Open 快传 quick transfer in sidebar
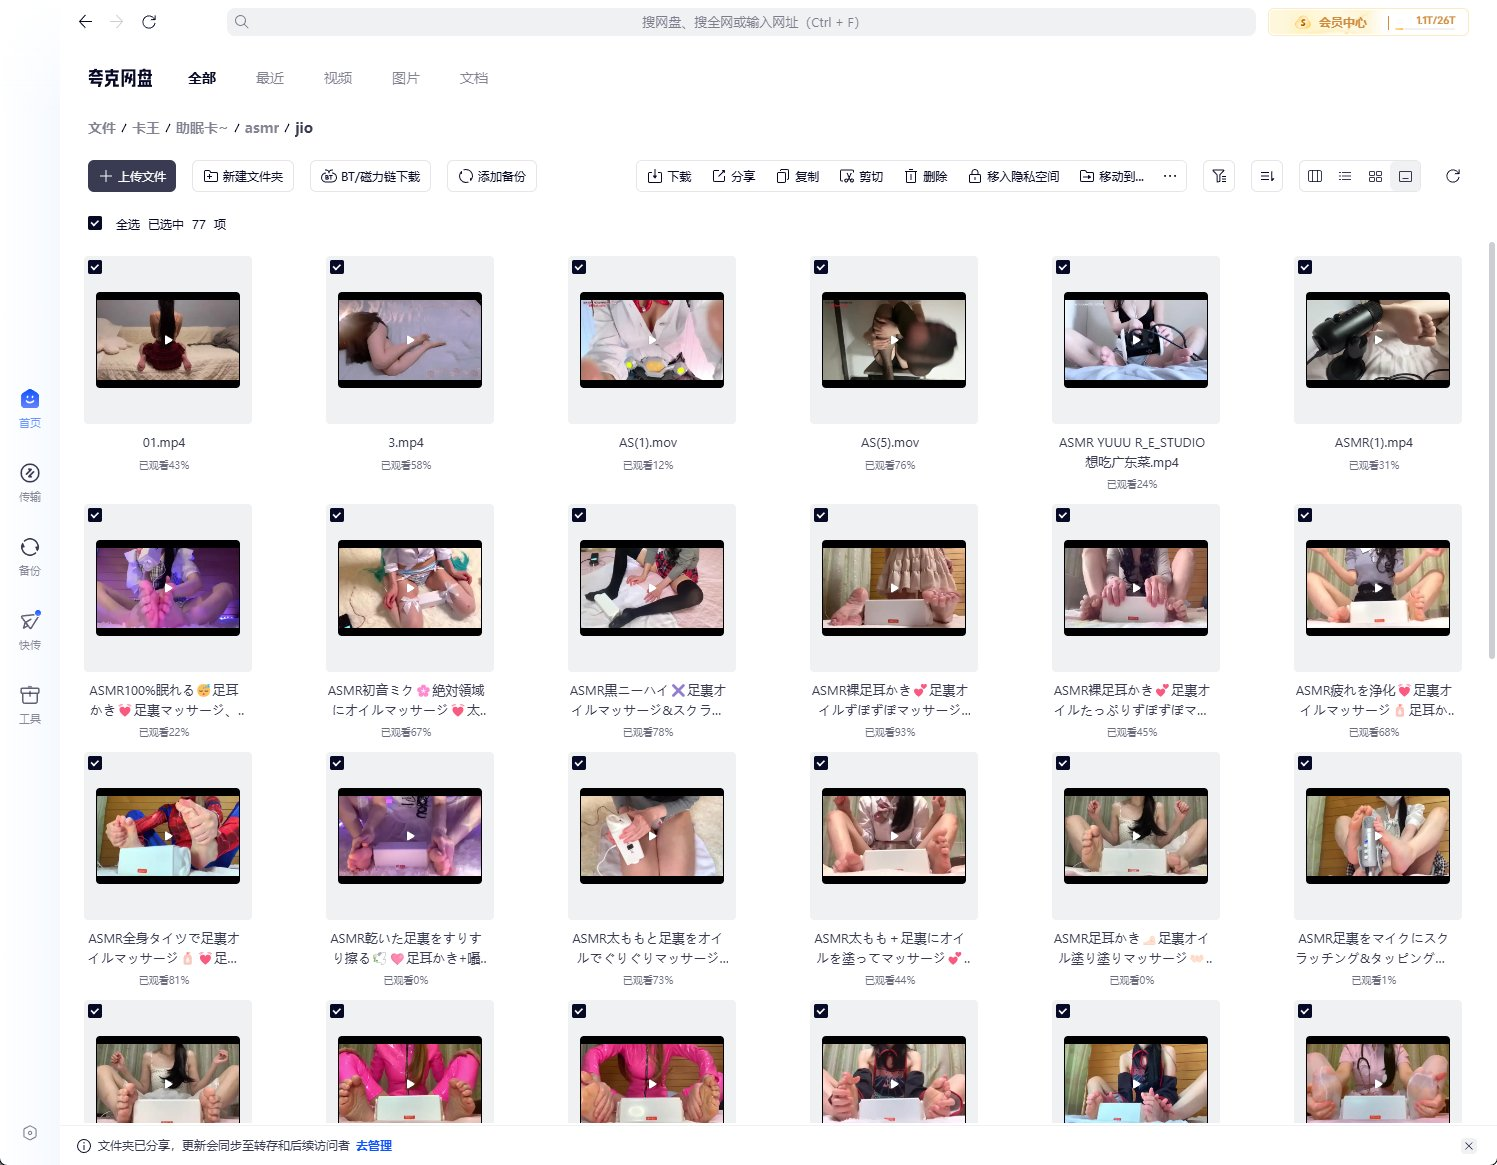 click(30, 629)
